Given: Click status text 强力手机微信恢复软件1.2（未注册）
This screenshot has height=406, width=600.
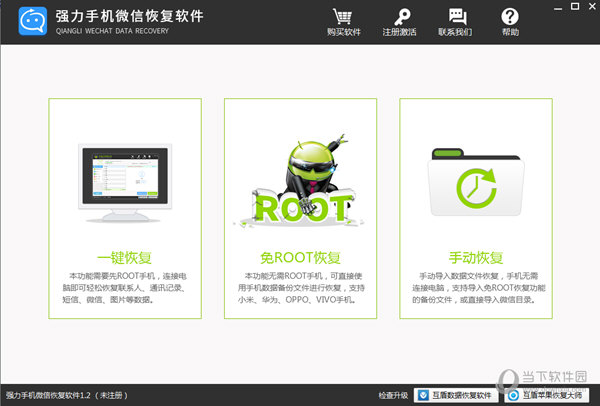Looking at the screenshot, I should [x=67, y=395].
